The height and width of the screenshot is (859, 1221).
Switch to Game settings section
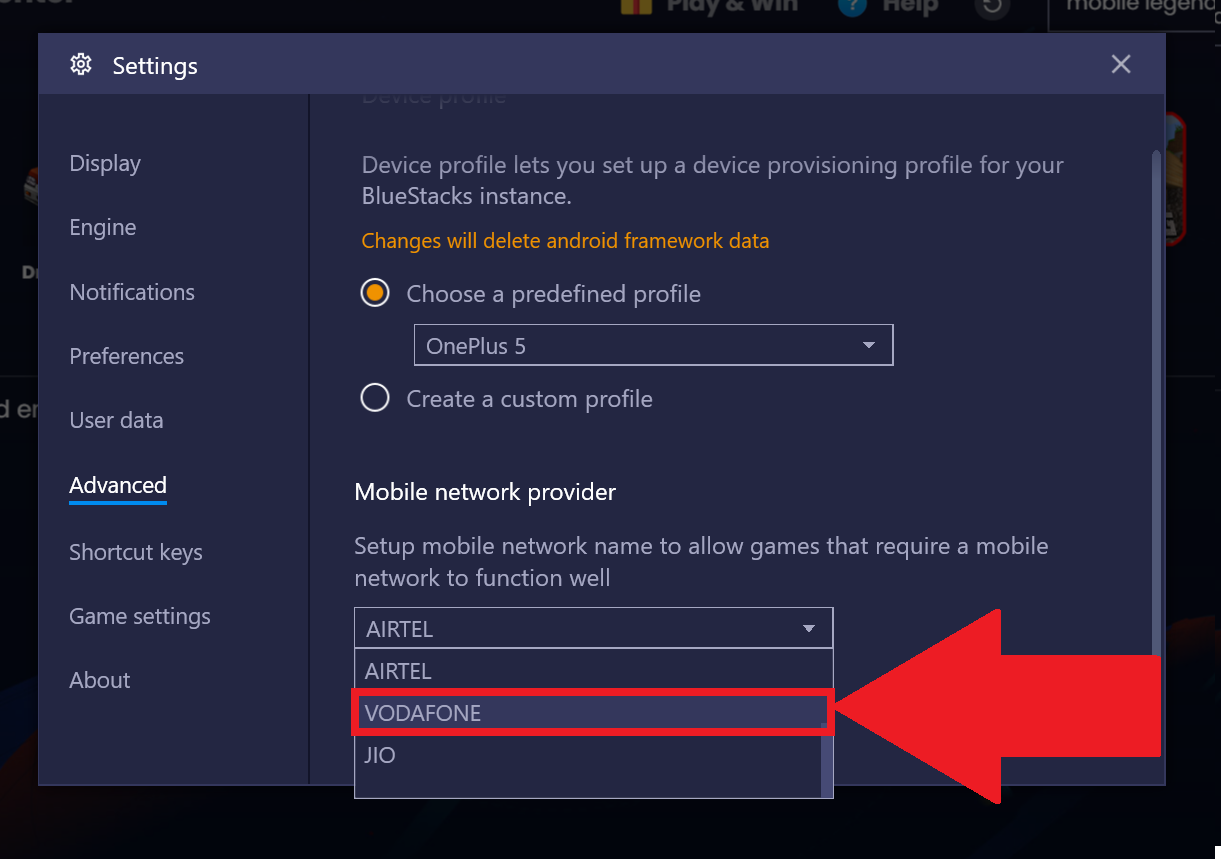pos(140,616)
